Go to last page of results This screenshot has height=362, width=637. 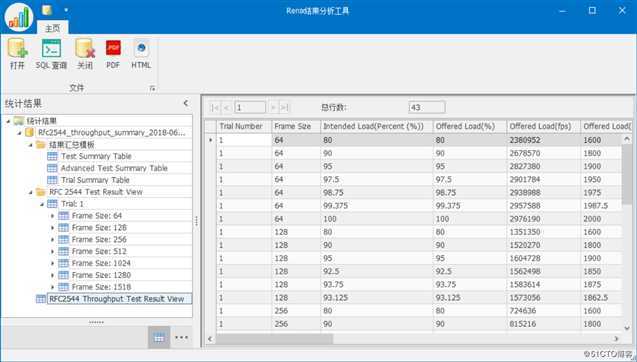pyautogui.click(x=285, y=108)
